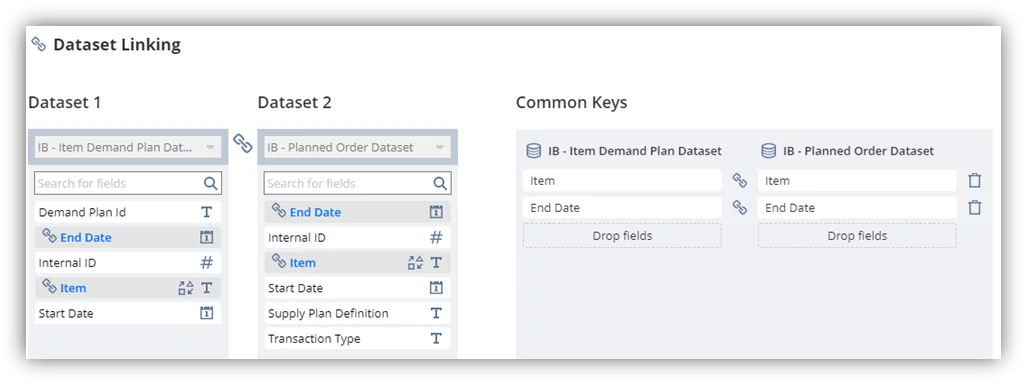
Task: Select Transaction Type field in Dataset 2
Action: click(357, 339)
